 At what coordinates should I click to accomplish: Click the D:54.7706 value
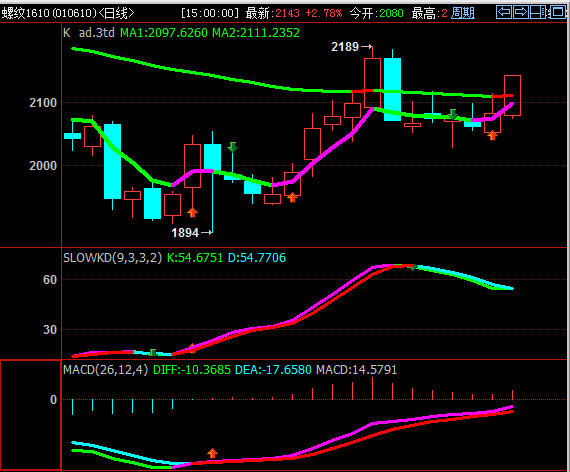pos(257,258)
